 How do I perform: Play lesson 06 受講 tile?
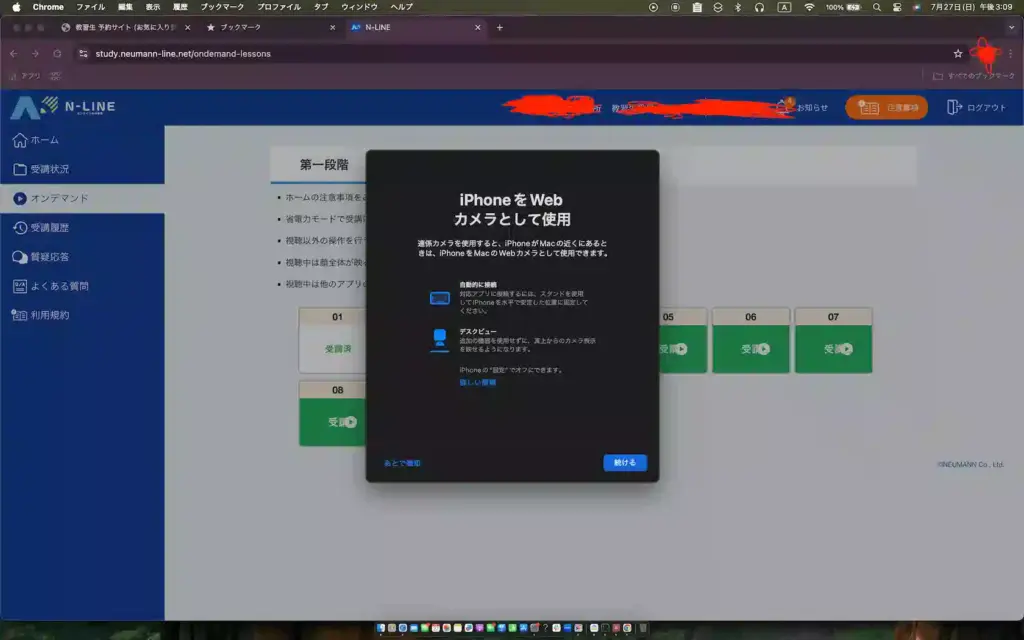[750, 349]
